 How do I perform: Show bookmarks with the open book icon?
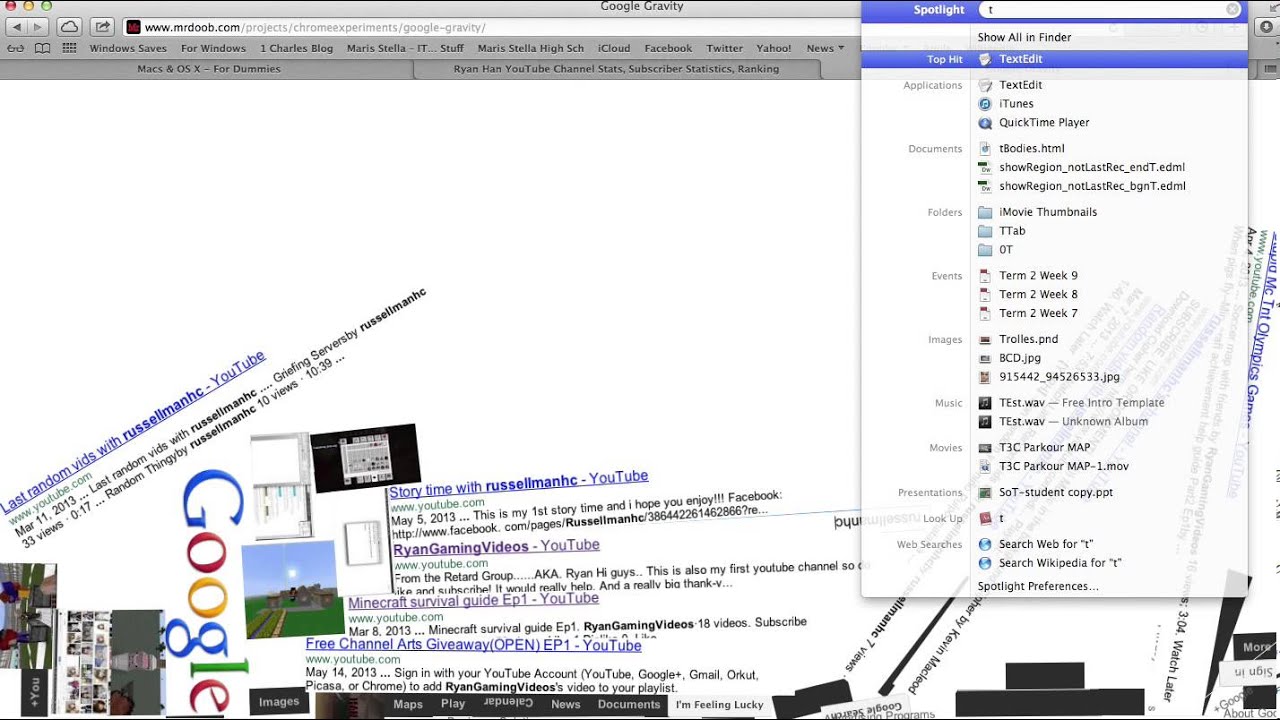(x=42, y=48)
